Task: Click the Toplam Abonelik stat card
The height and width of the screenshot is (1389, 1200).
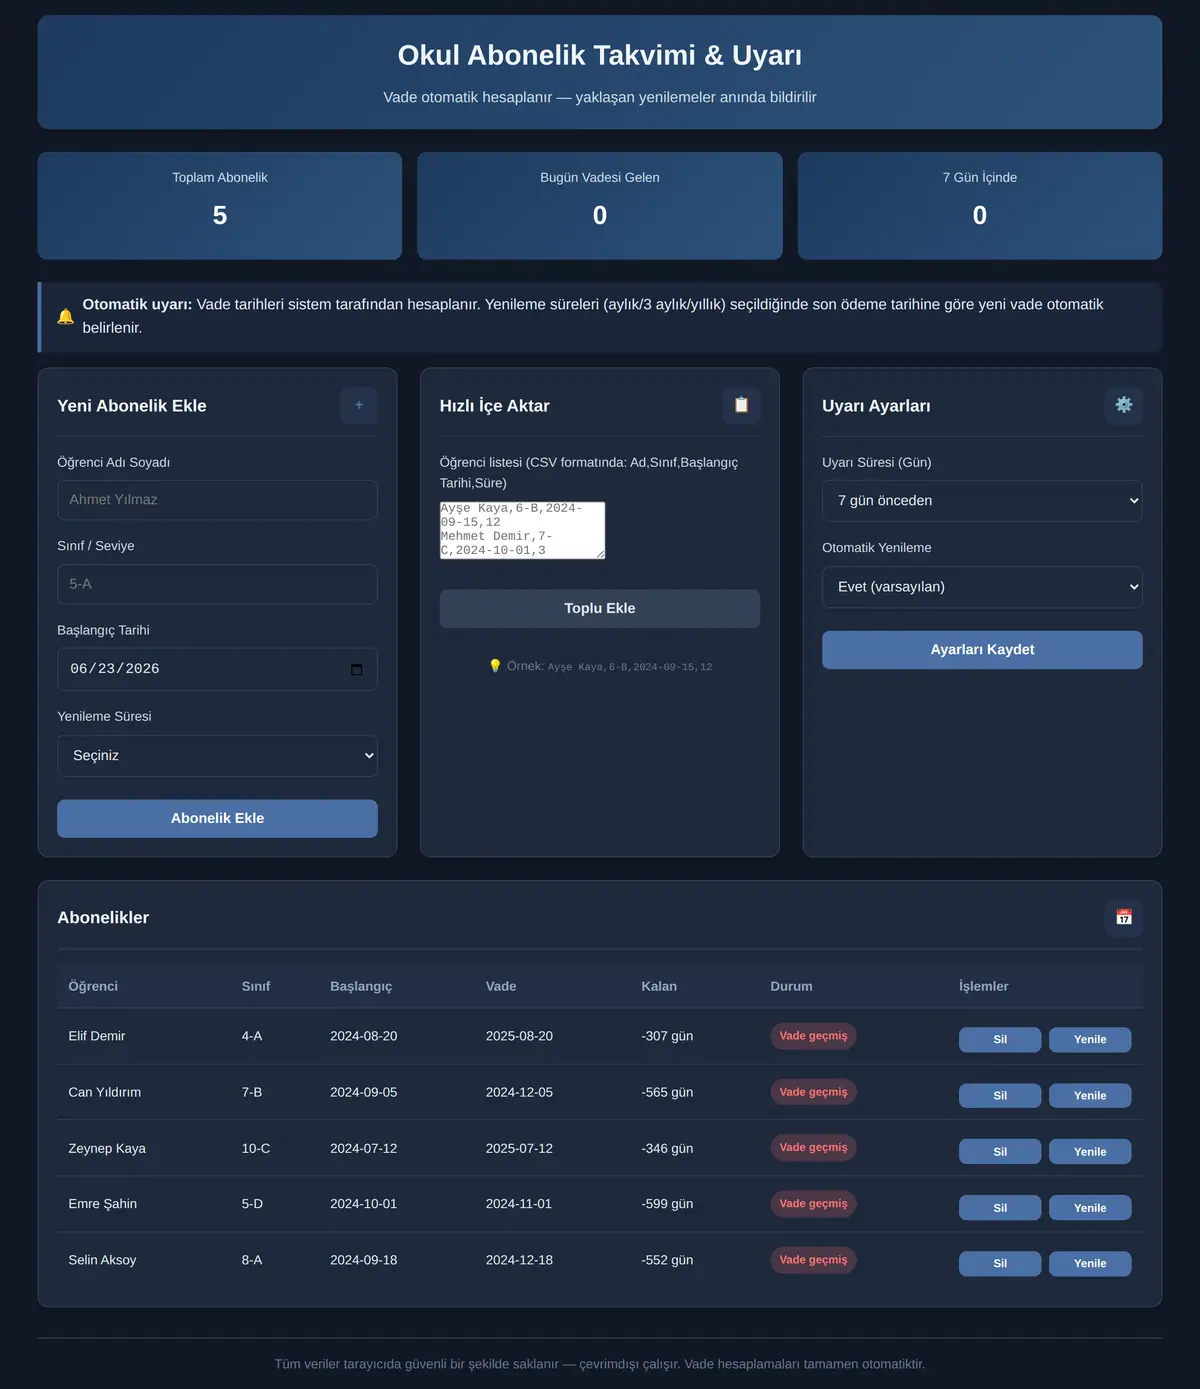Action: click(220, 206)
